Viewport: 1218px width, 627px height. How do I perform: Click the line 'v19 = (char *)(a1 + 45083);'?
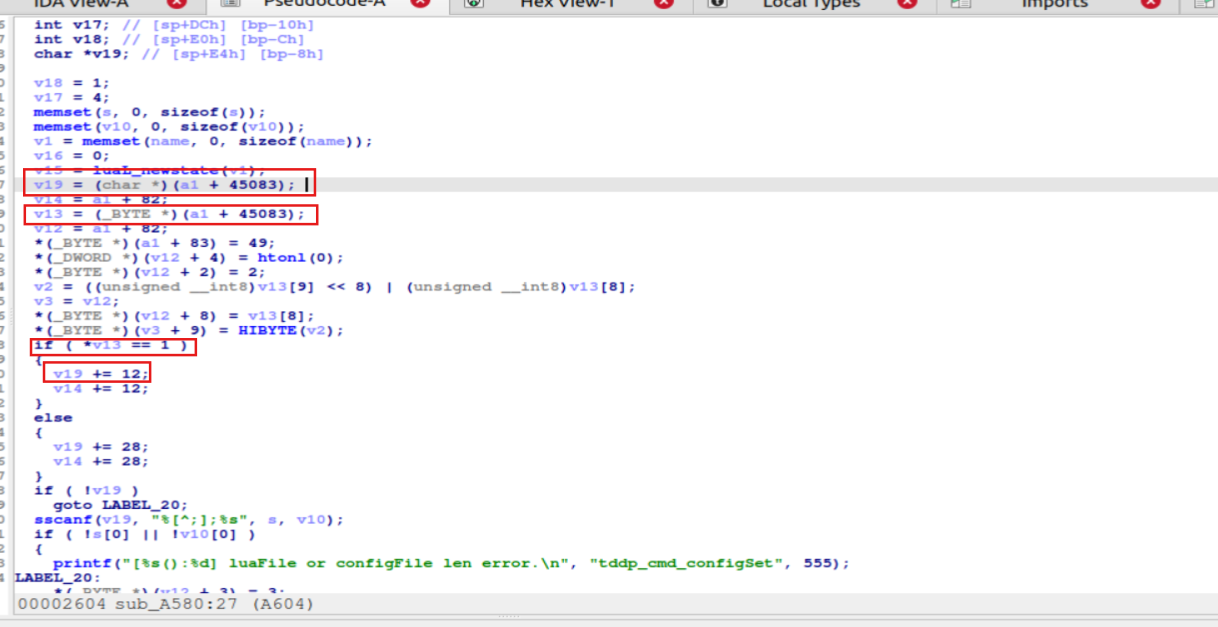[x=165, y=185]
